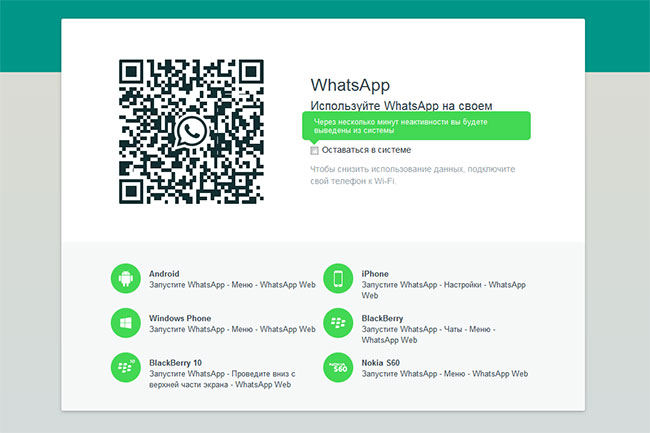The height and width of the screenshot is (433, 650).
Task: Click the "Используйте WhatsApp на своем" subtitle
Action: (401, 106)
